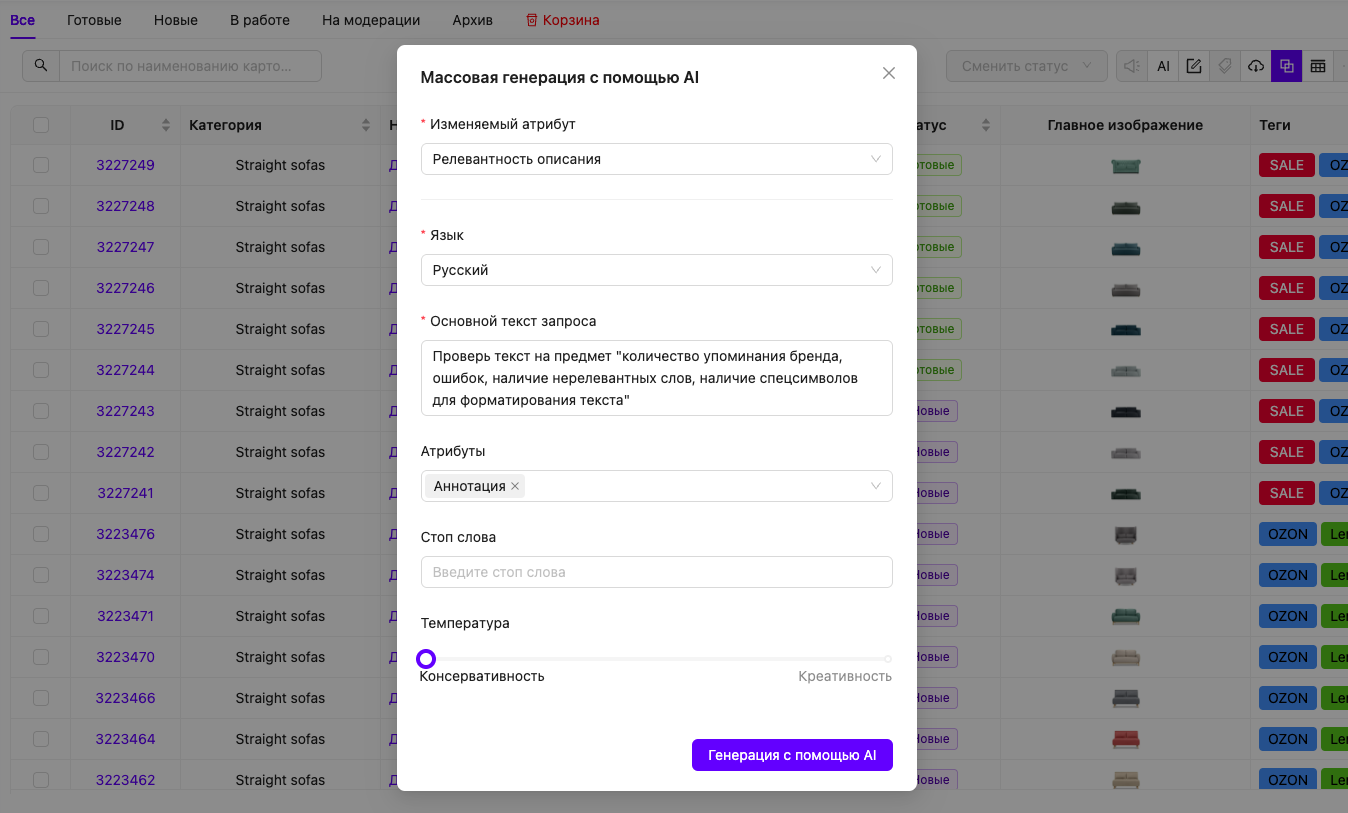1348x813 pixels.
Task: Click the edit pencil toolbar icon
Action: tap(1194, 66)
